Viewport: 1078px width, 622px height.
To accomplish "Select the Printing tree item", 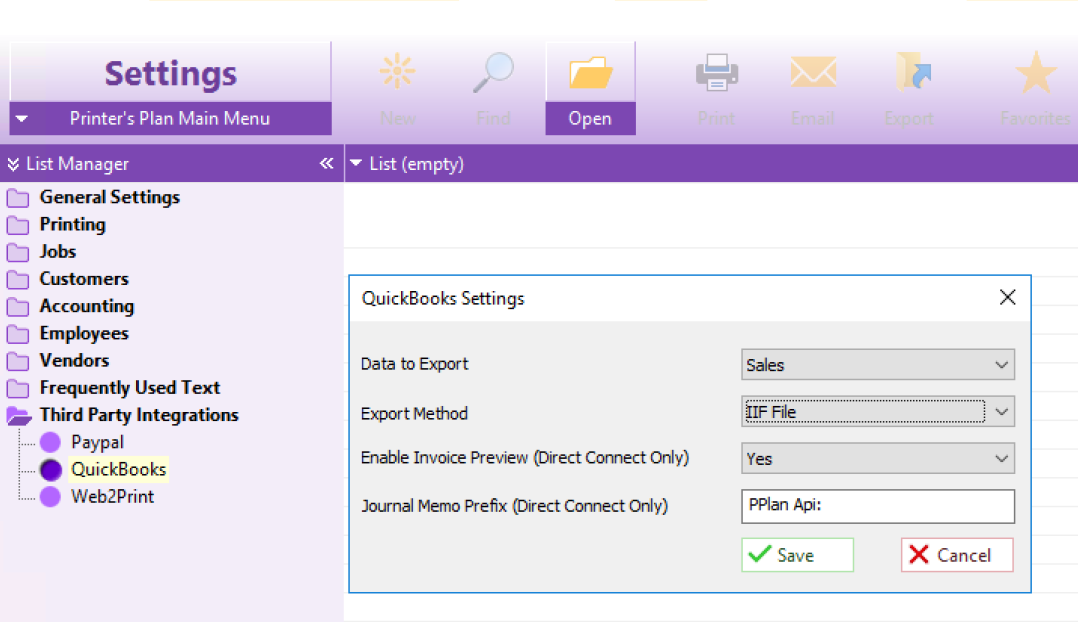I will 73,225.
